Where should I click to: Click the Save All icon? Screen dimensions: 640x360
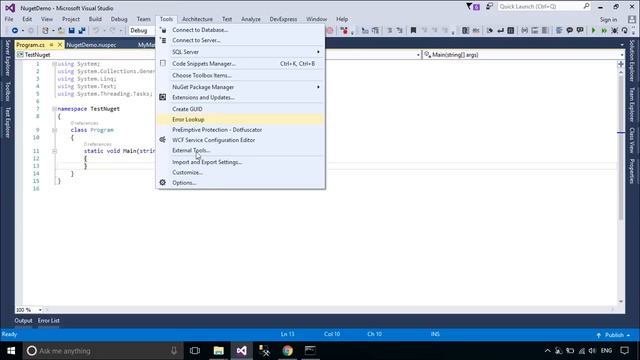coord(82,31)
